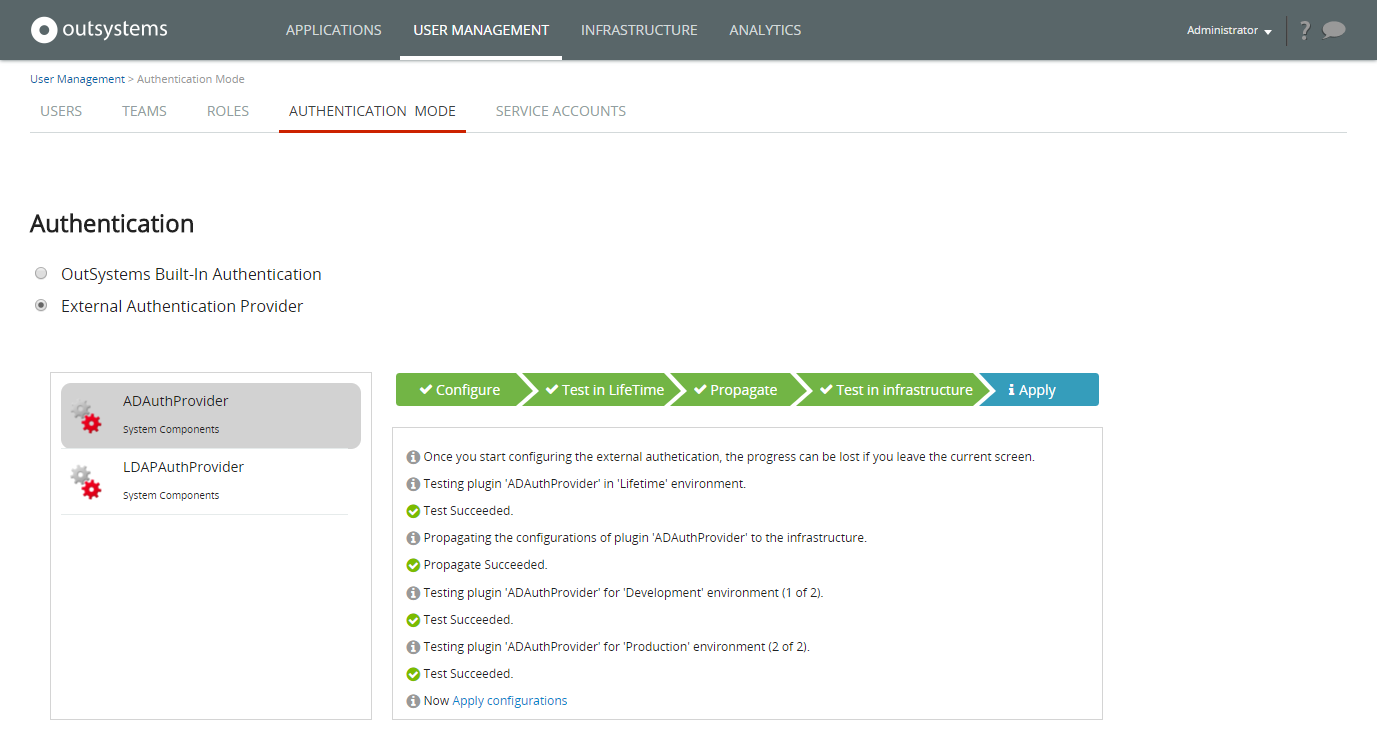Select OutSystems Built-In Authentication radio button
Image resolution: width=1377 pixels, height=743 pixels.
[x=41, y=273]
